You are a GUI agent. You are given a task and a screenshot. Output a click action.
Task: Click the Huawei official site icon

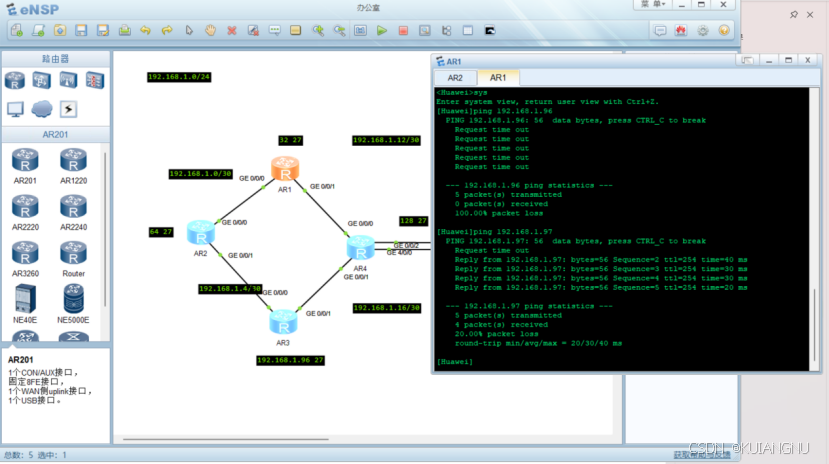pyautogui.click(x=681, y=31)
